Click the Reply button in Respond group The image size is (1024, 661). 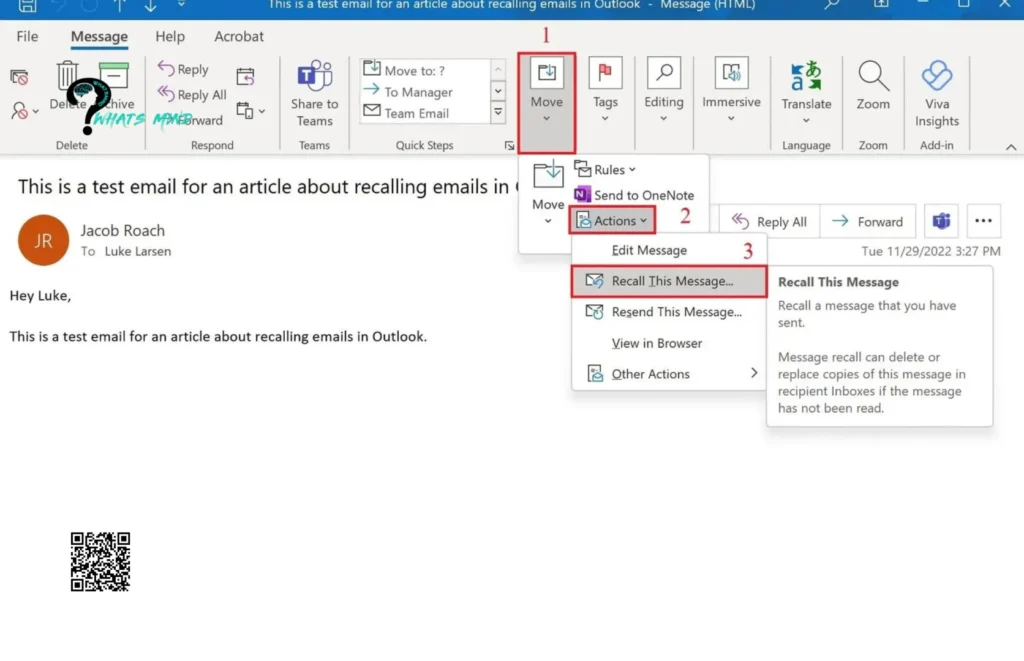point(184,69)
